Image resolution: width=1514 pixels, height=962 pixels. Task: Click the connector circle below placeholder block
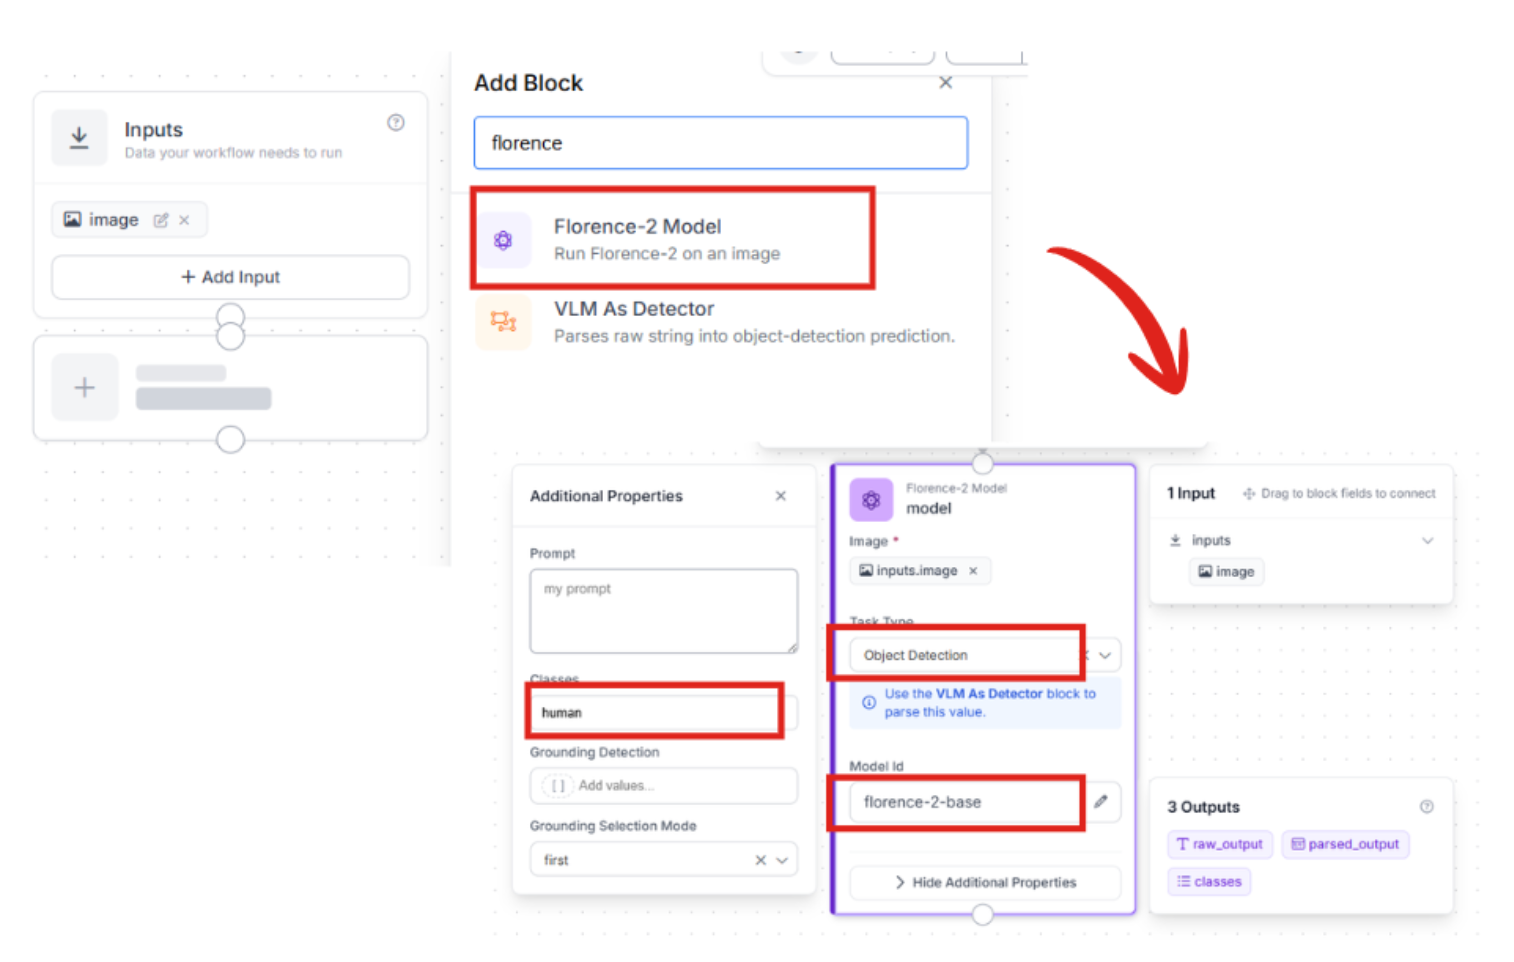pos(231,439)
